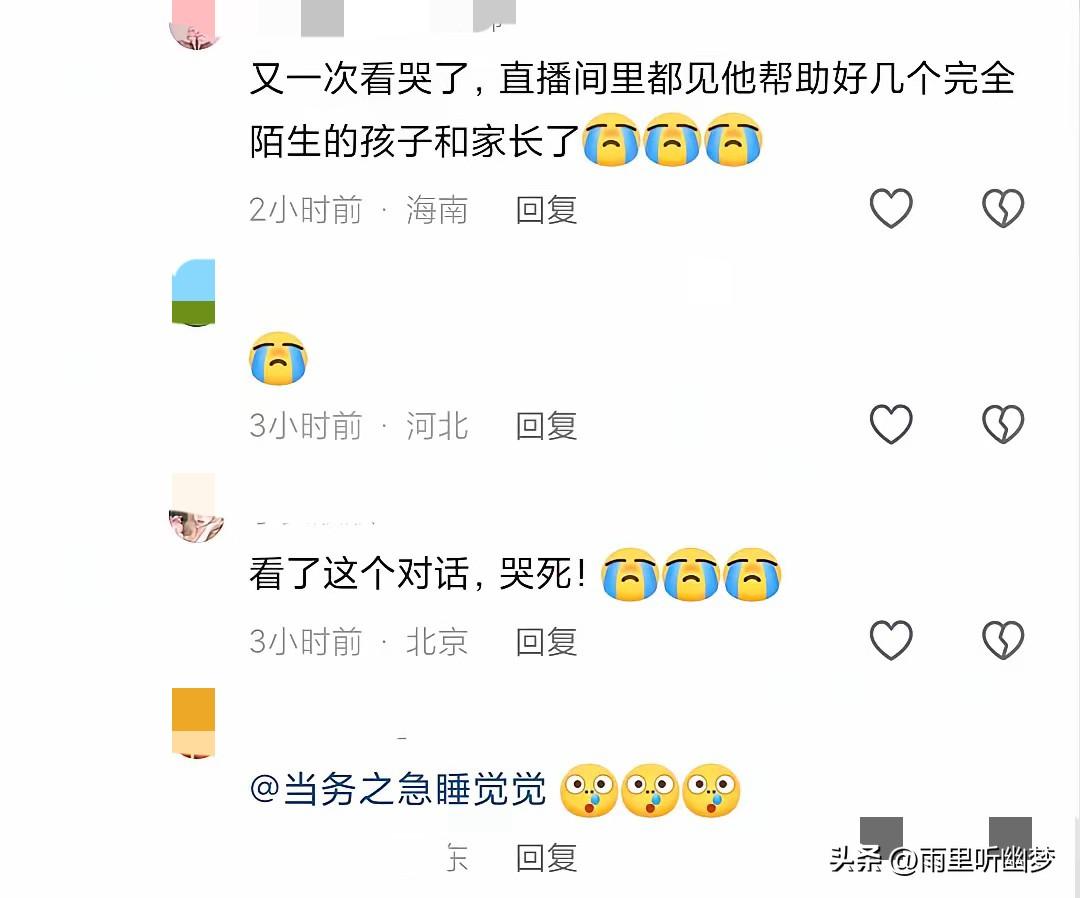Open the Beijing commenter's avatar
The height and width of the screenshot is (898, 1080).
point(195,508)
